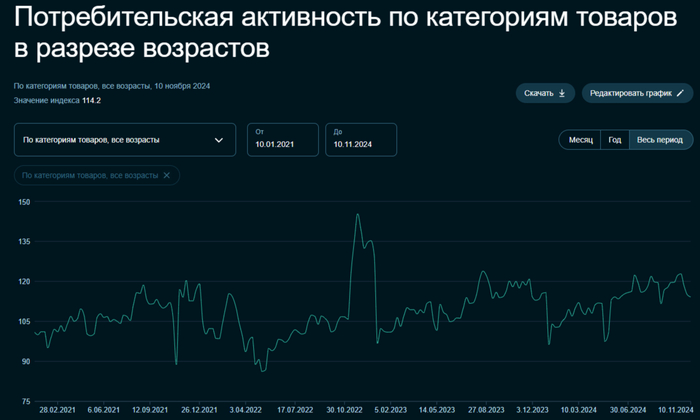Select the Весь период range option
Screen dimensions: 700x420
click(x=659, y=140)
